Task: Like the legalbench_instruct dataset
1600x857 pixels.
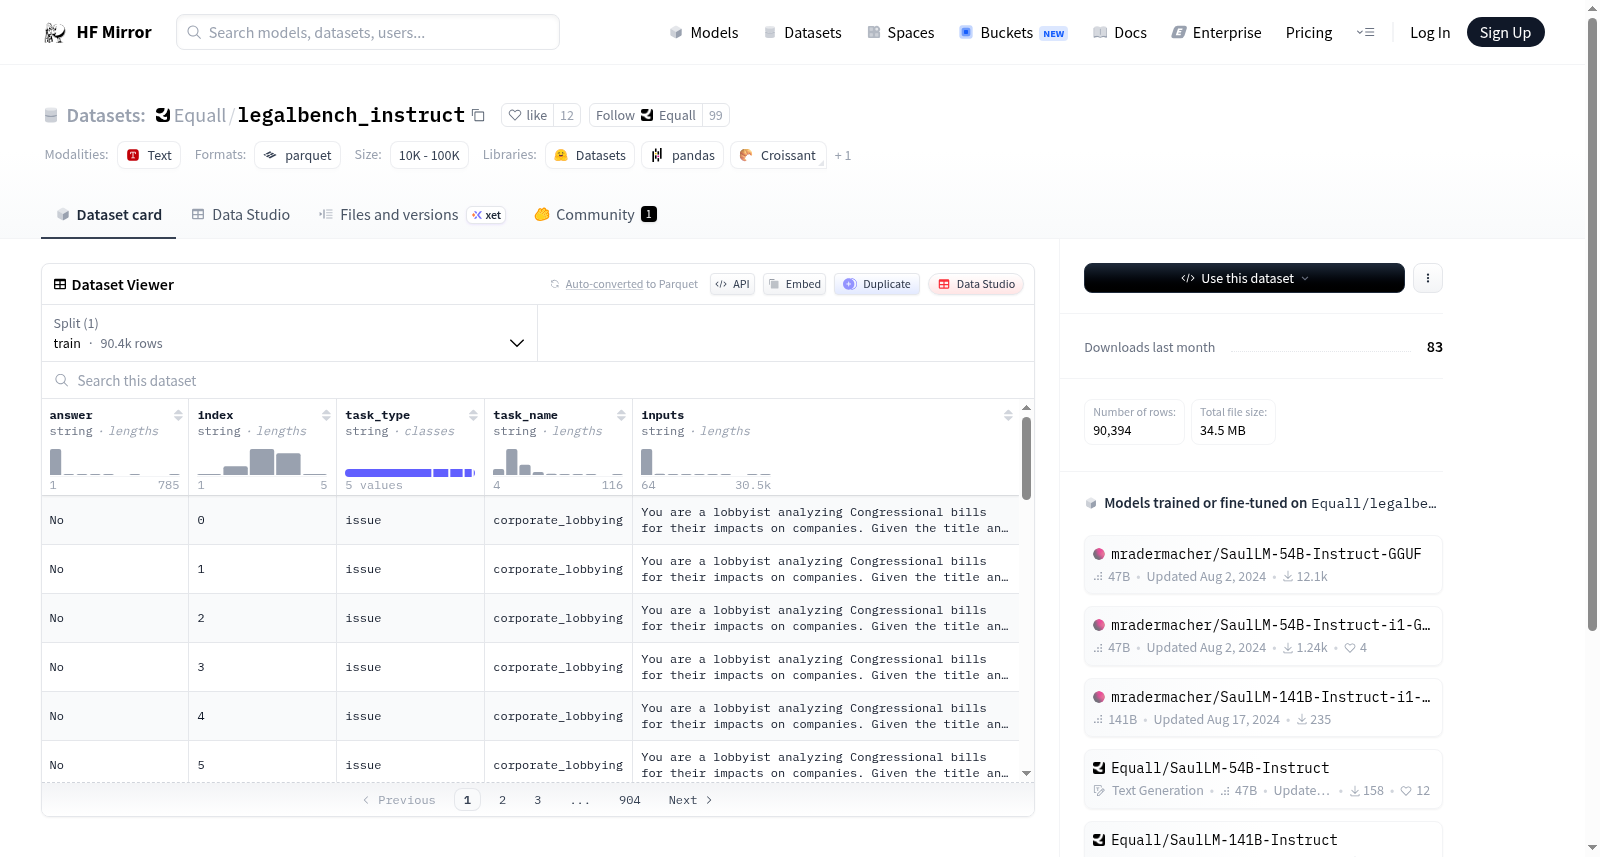Action: click(x=528, y=115)
